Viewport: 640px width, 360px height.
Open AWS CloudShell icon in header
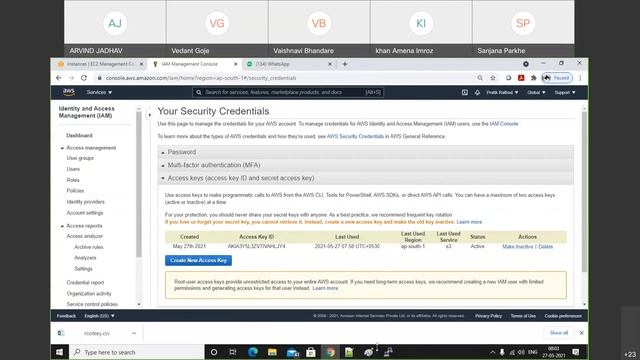point(464,93)
